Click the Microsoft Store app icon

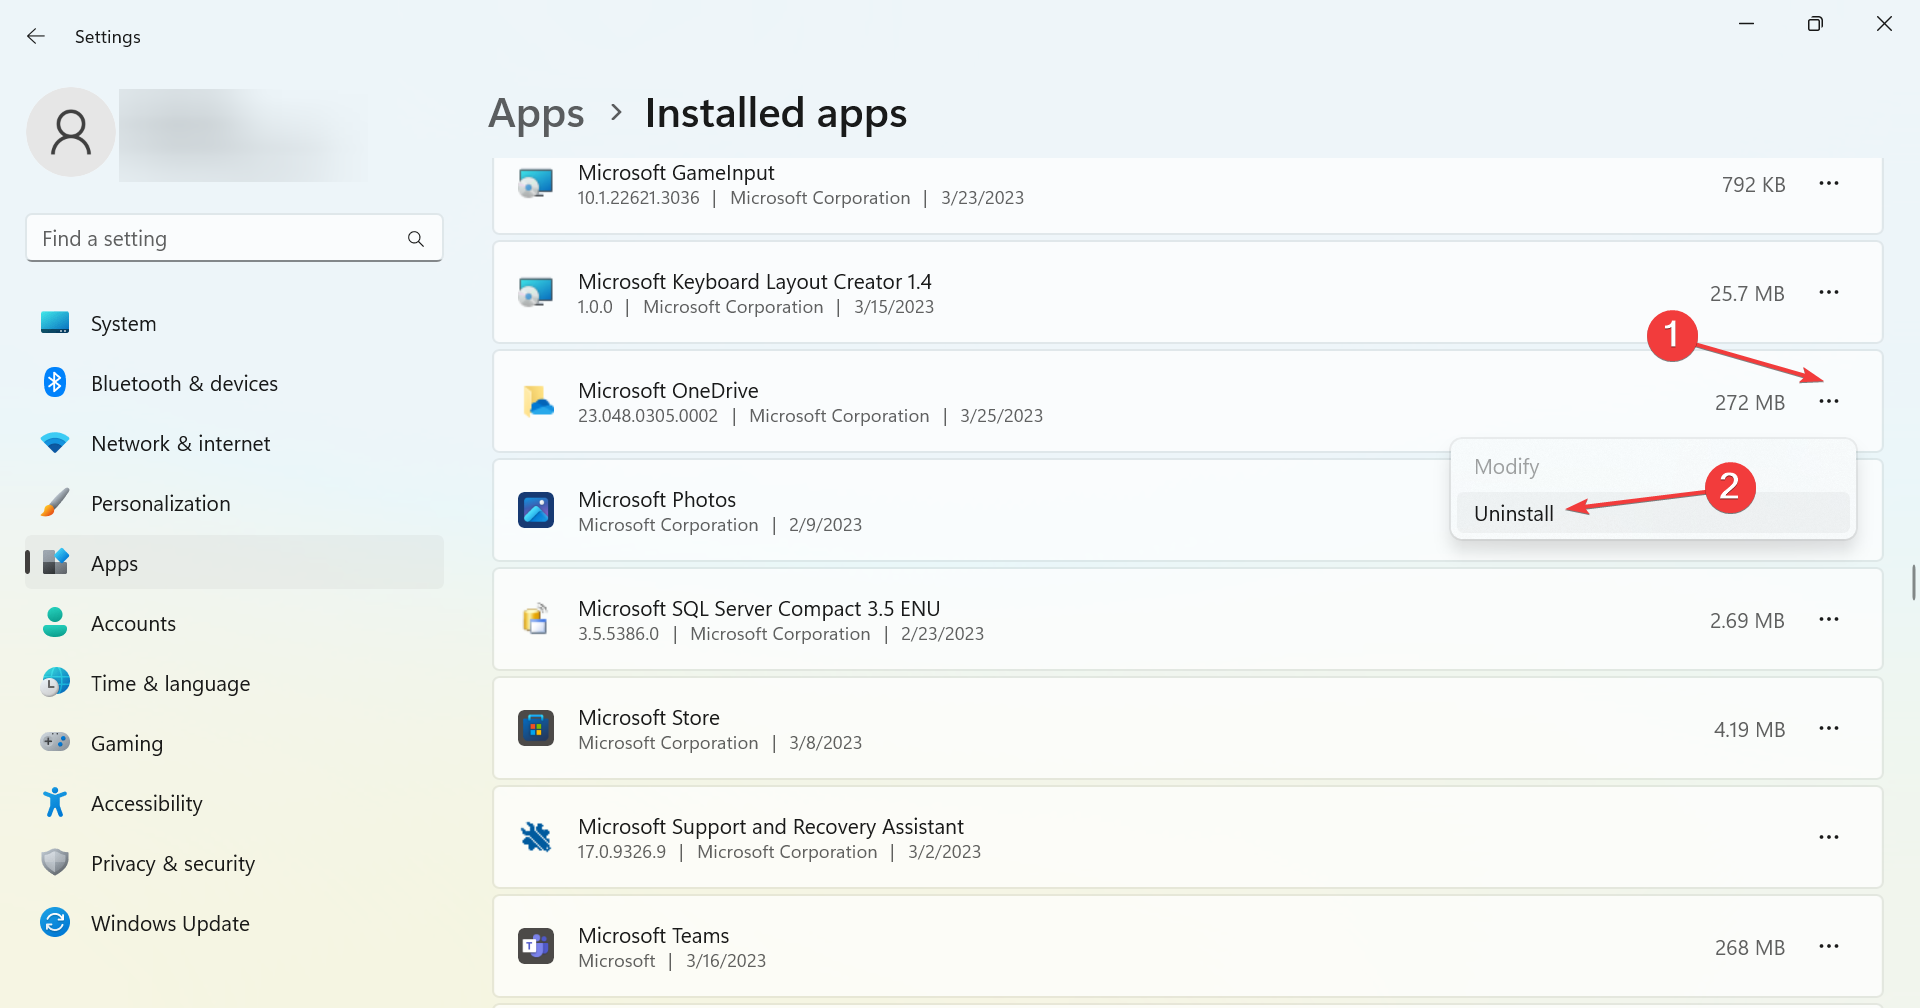[536, 728]
